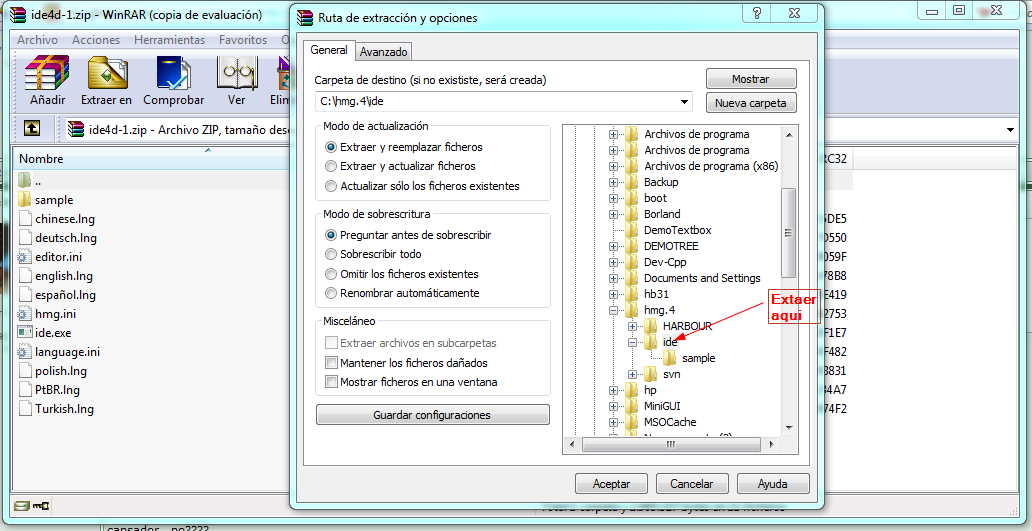
Task: Check Mostrar ficheros en una ventana
Action: pos(332,382)
